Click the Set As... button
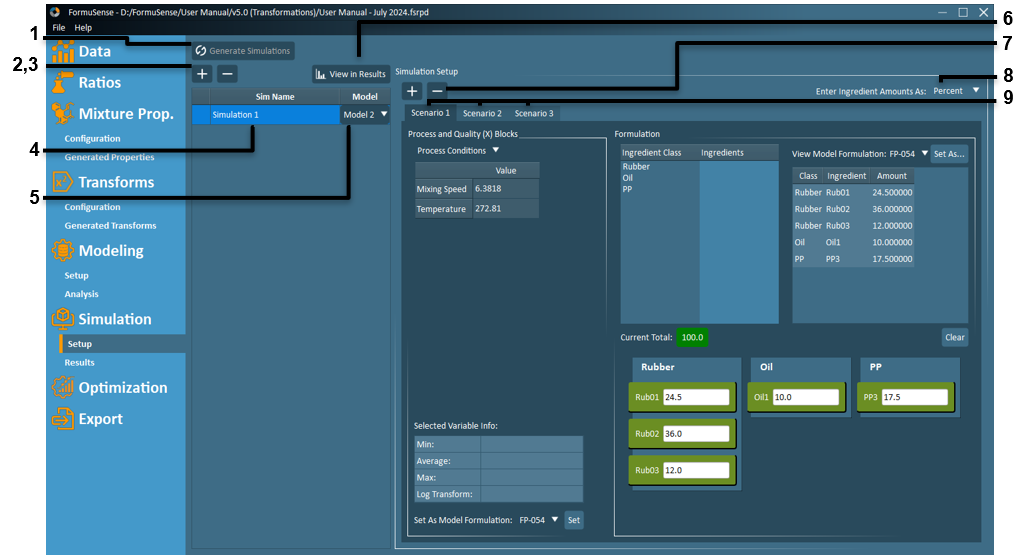The width and height of the screenshot is (1028, 555). pyautogui.click(x=949, y=154)
